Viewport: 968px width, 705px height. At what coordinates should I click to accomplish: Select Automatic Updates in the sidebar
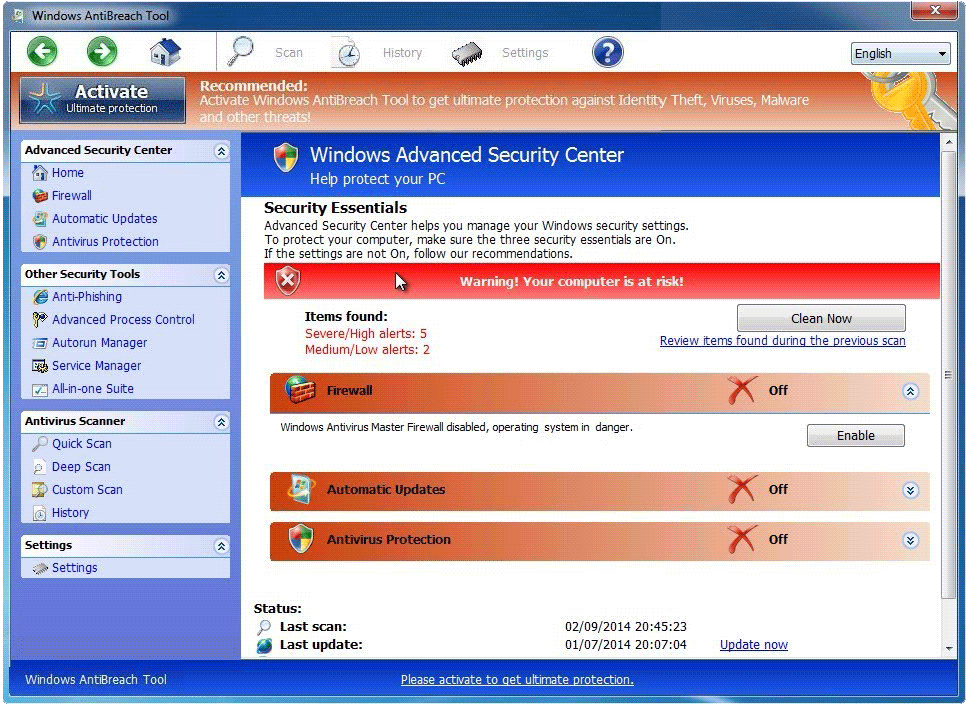click(104, 219)
